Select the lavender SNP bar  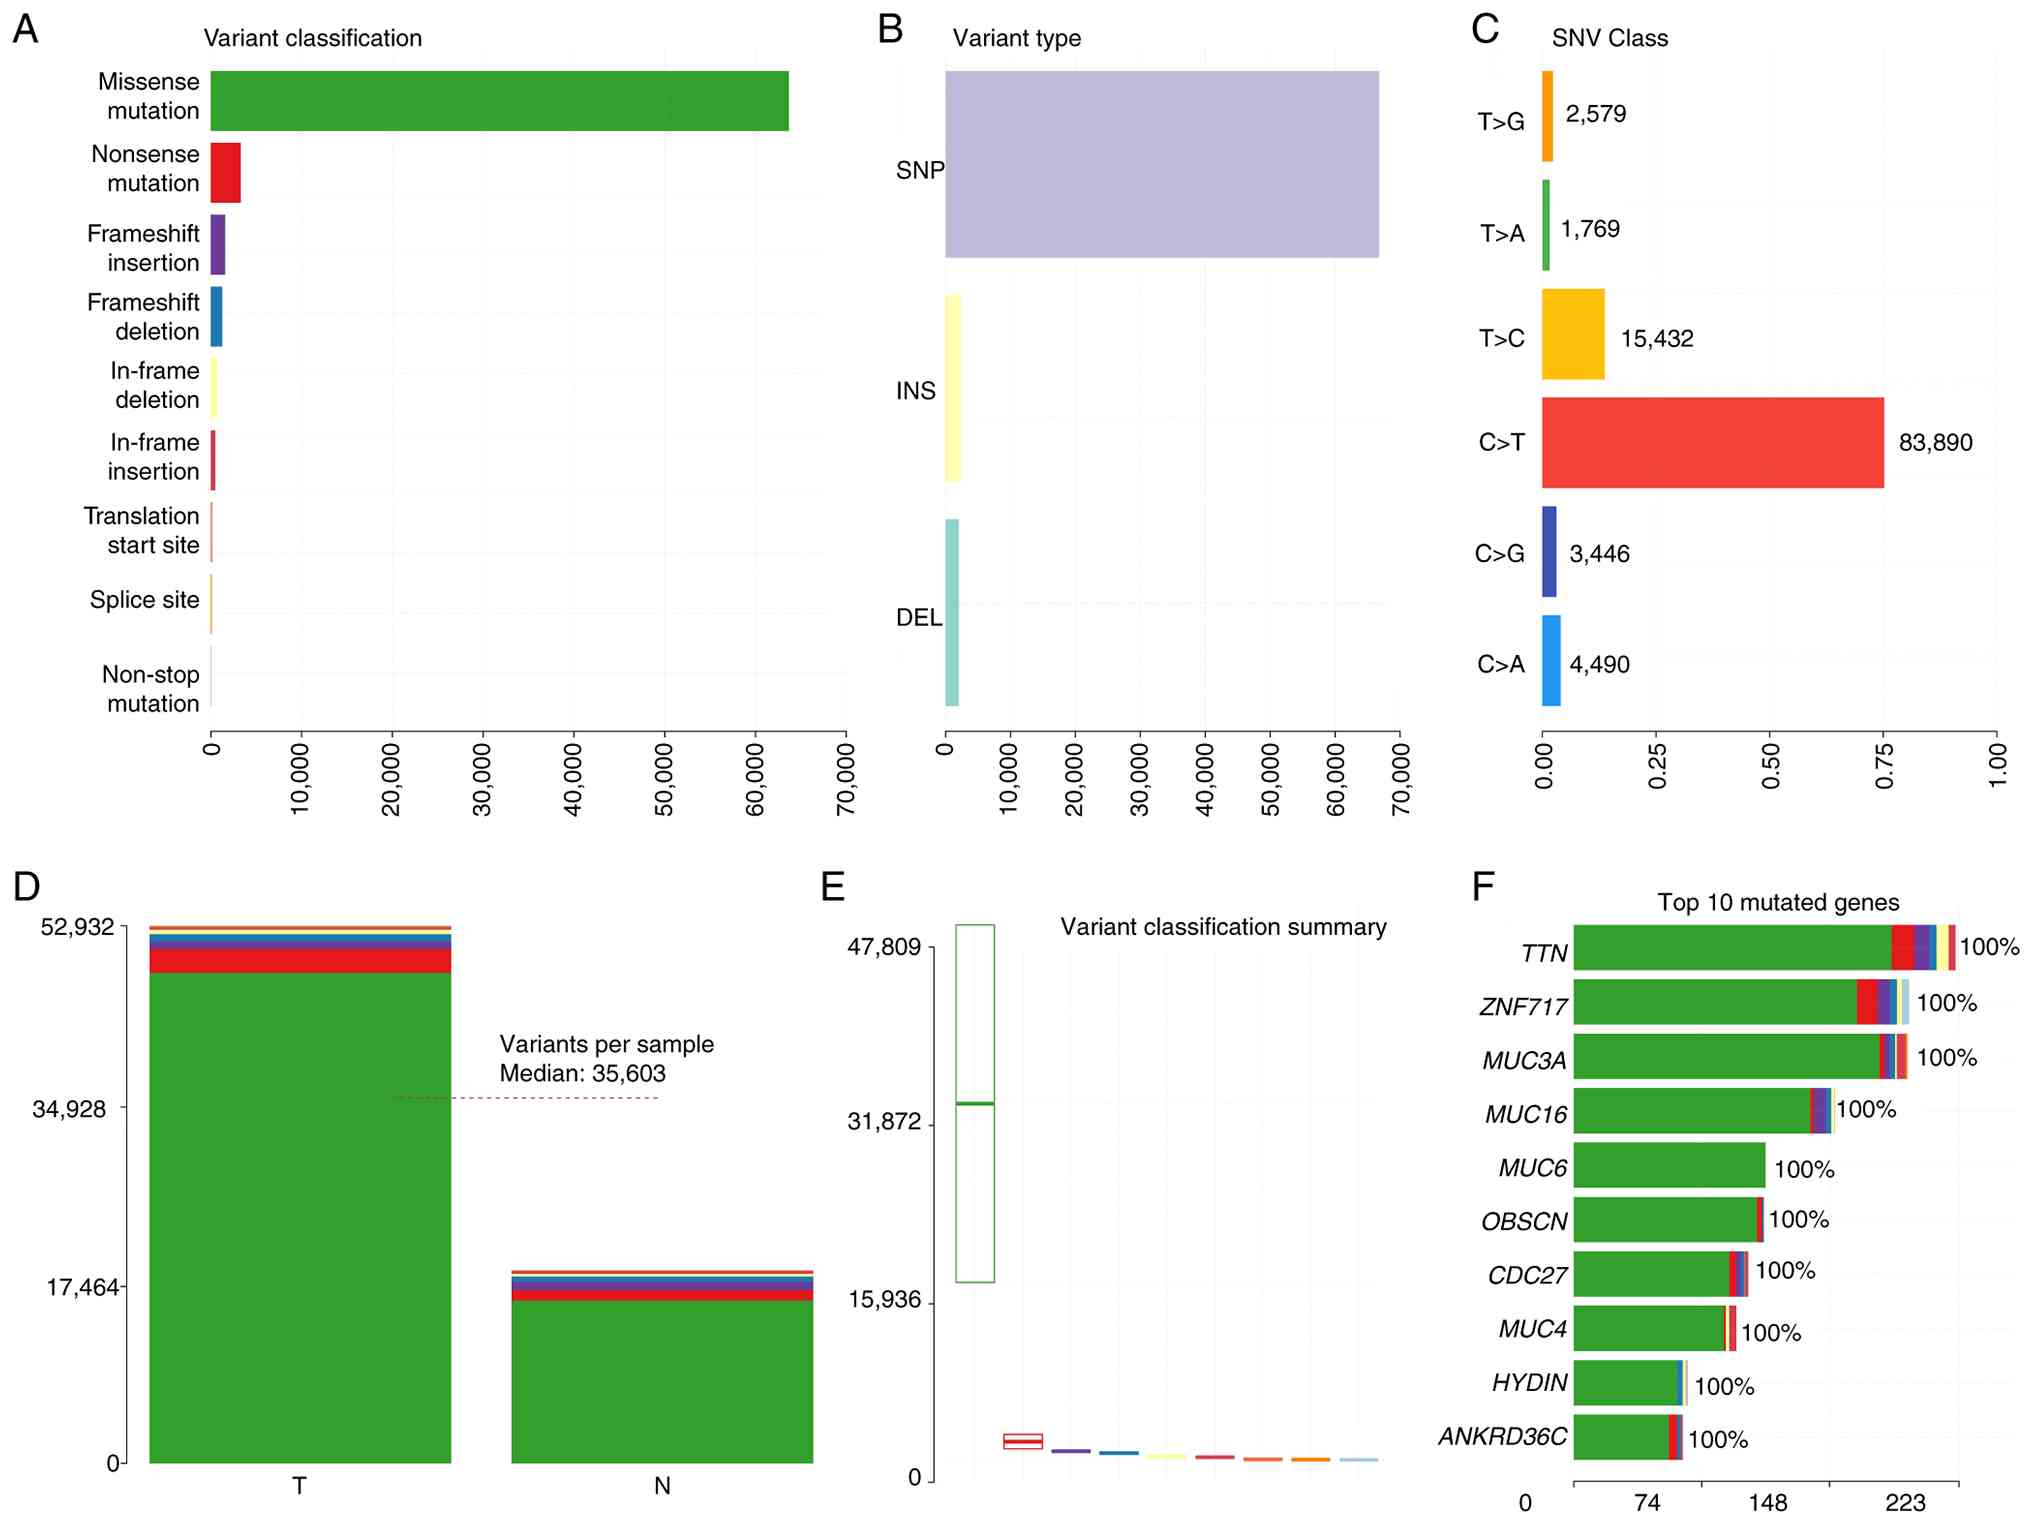[x=1161, y=164]
